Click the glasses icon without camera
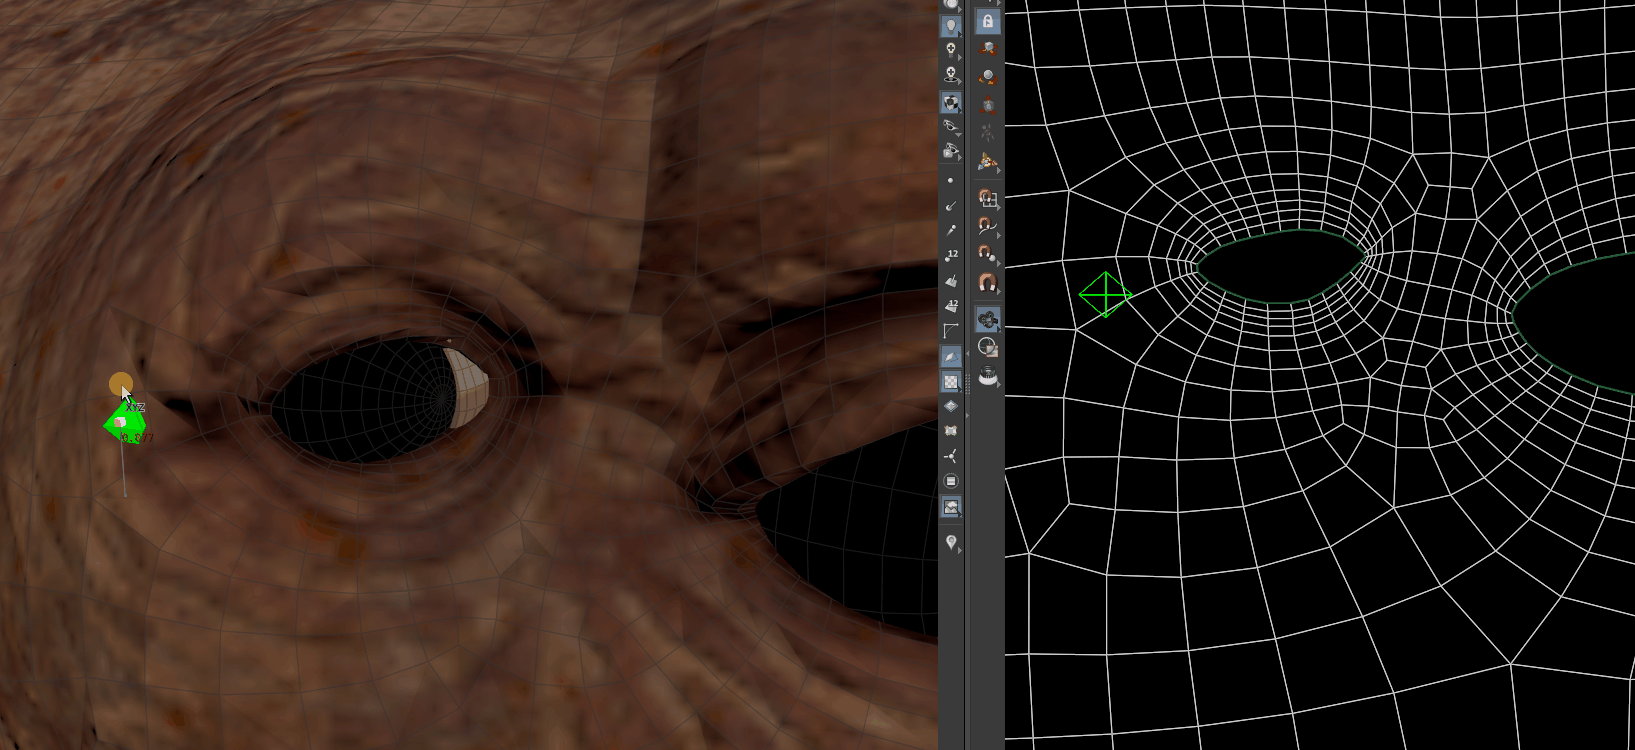 [x=951, y=127]
